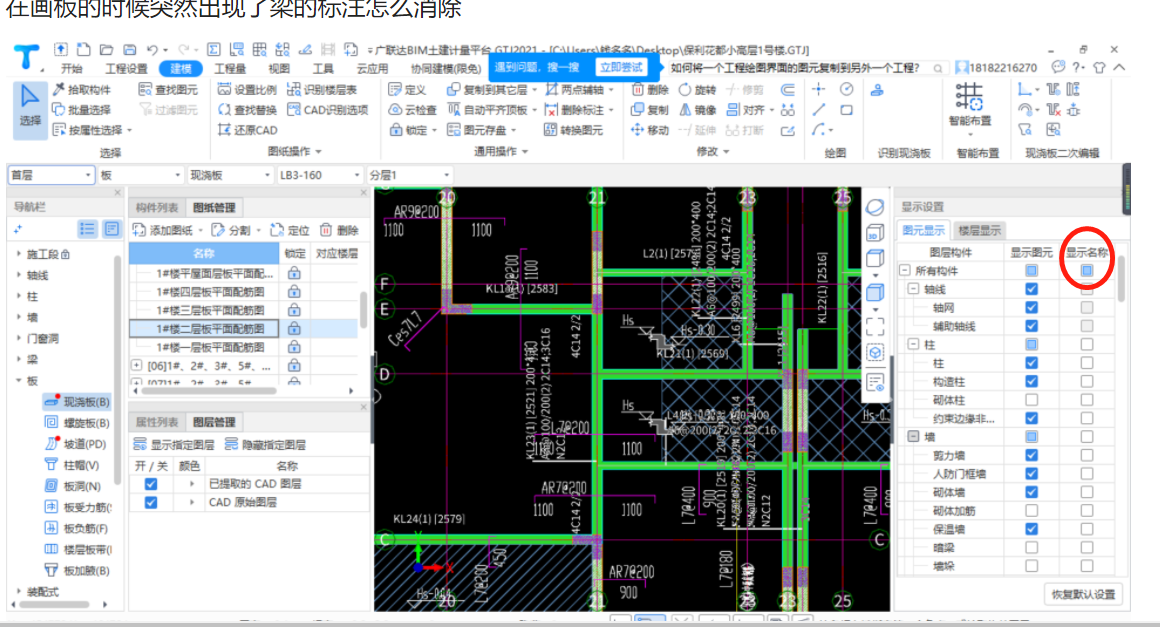Select the 旋转 rotate tool
This screenshot has height=627, width=1160.
[x=697, y=89]
